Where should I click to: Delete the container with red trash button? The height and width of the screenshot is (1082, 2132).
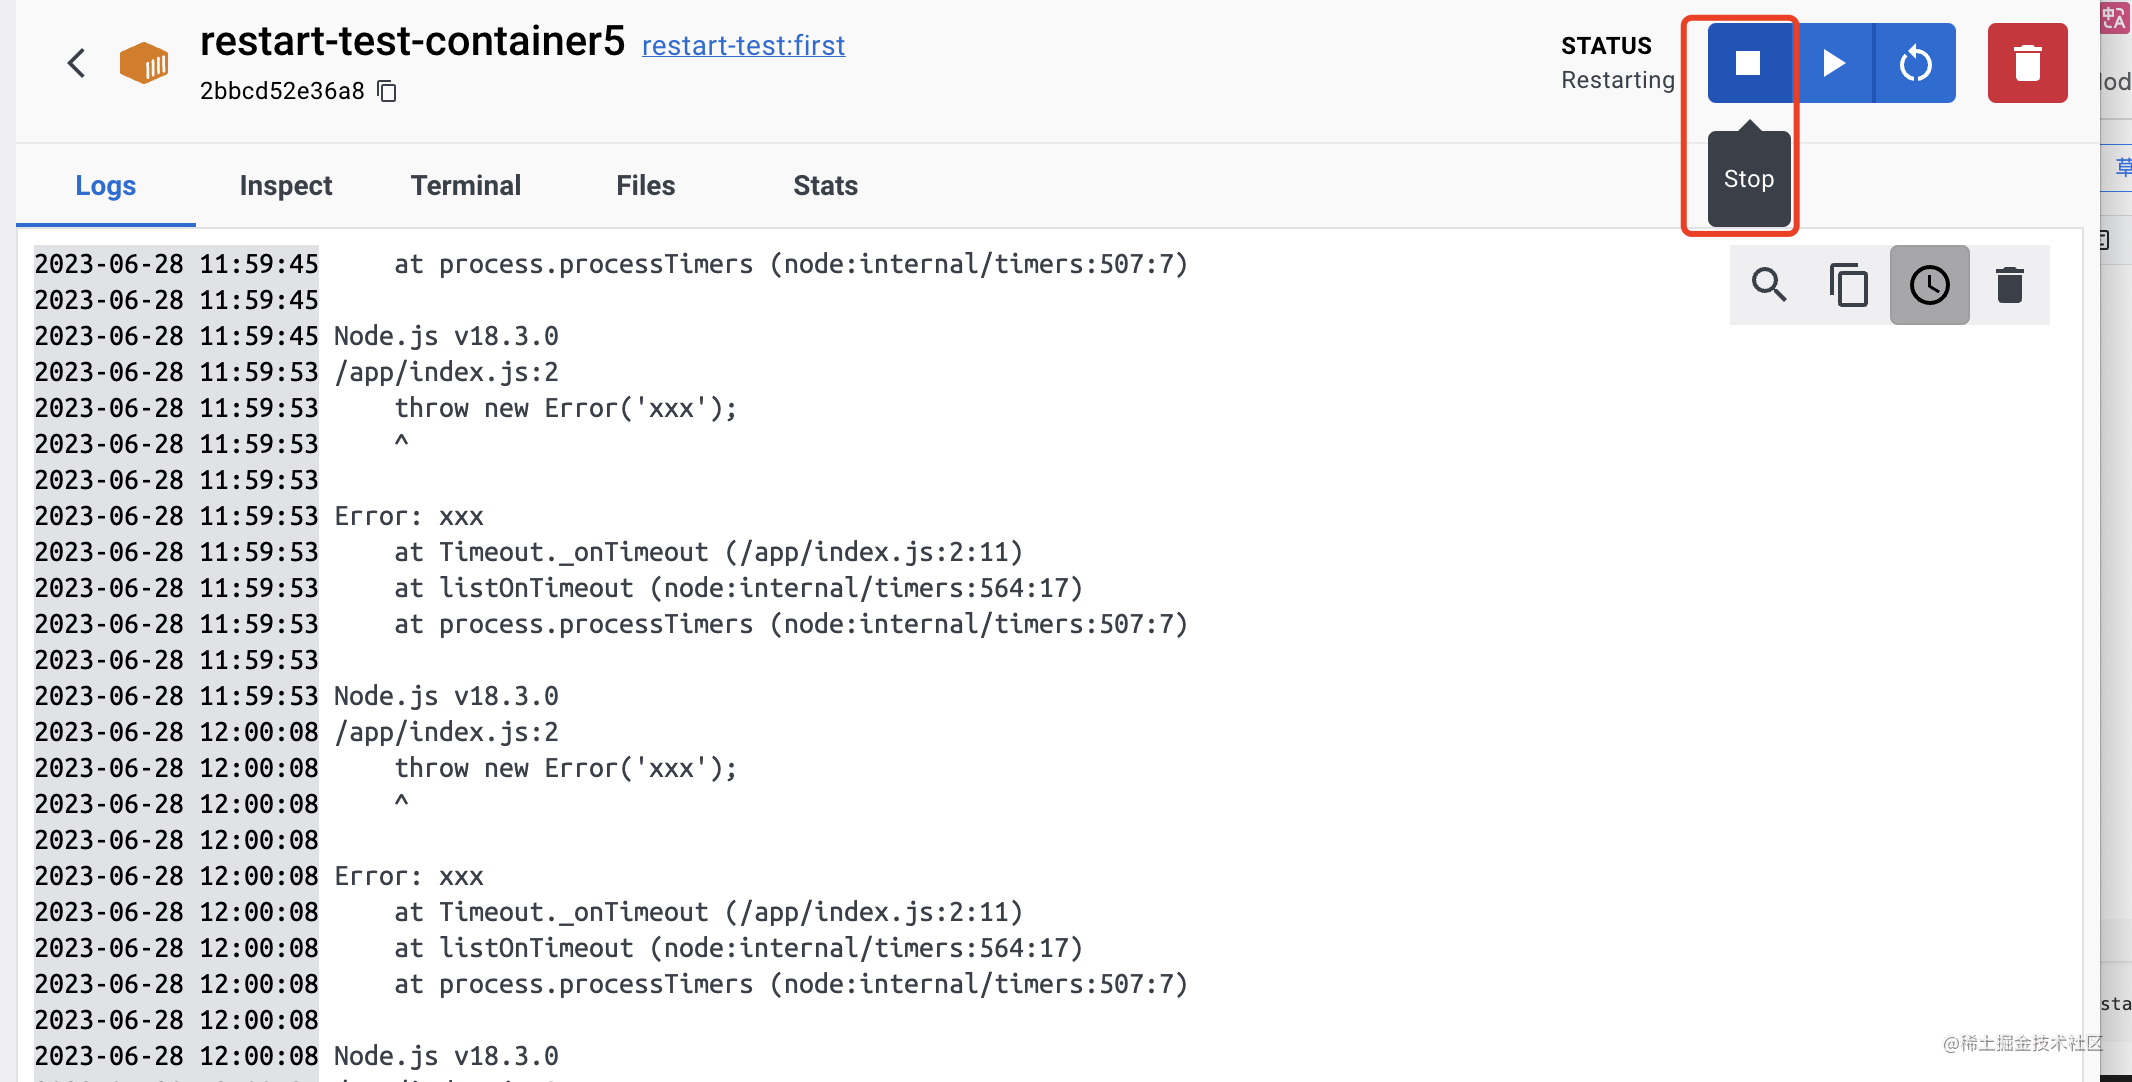pos(2027,63)
